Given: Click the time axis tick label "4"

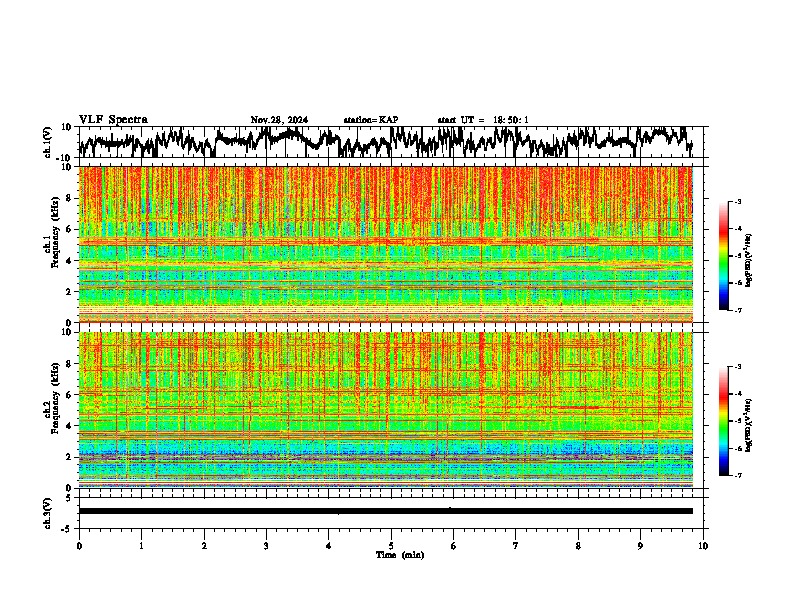Looking at the screenshot, I should [x=329, y=546].
